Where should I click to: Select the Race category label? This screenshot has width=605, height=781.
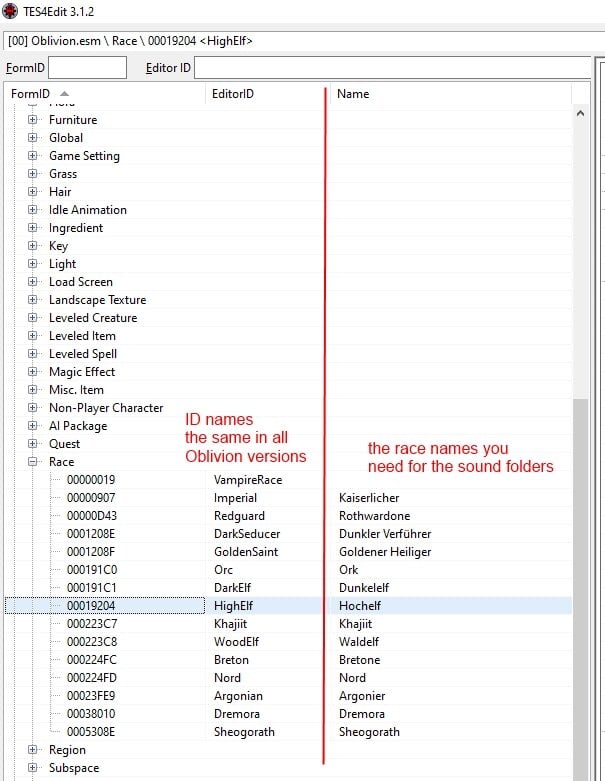[x=61, y=462]
